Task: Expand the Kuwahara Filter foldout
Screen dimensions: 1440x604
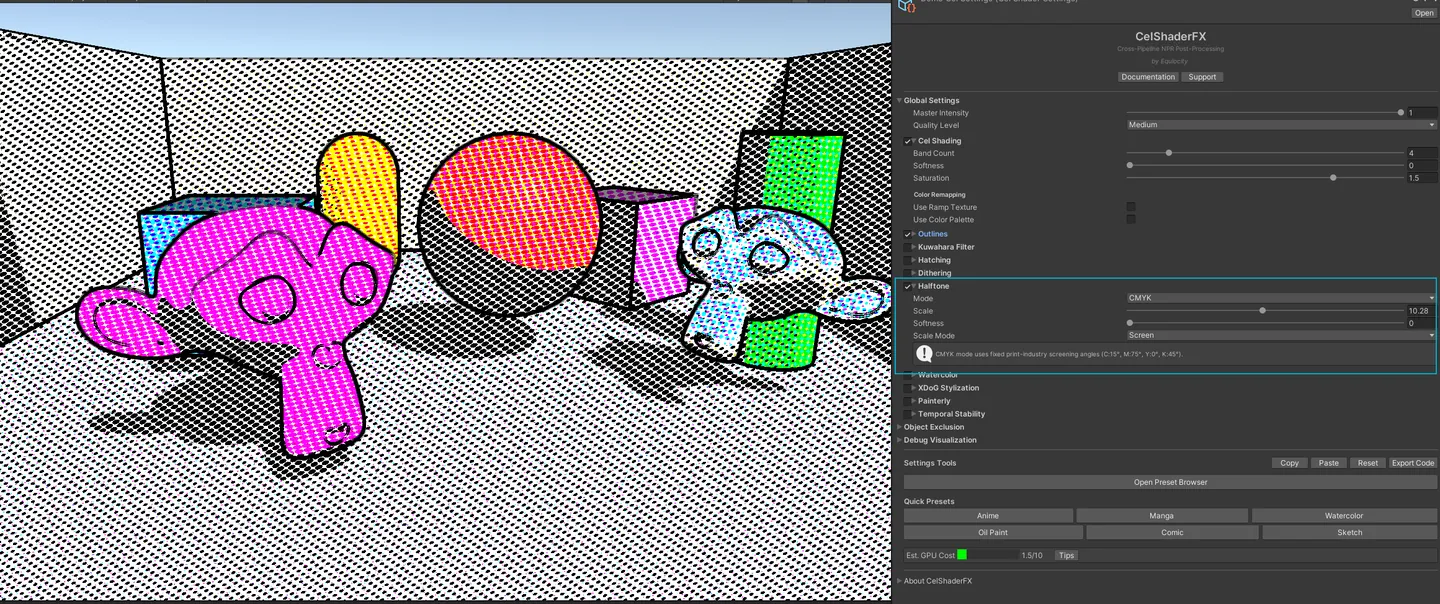Action: (915, 247)
